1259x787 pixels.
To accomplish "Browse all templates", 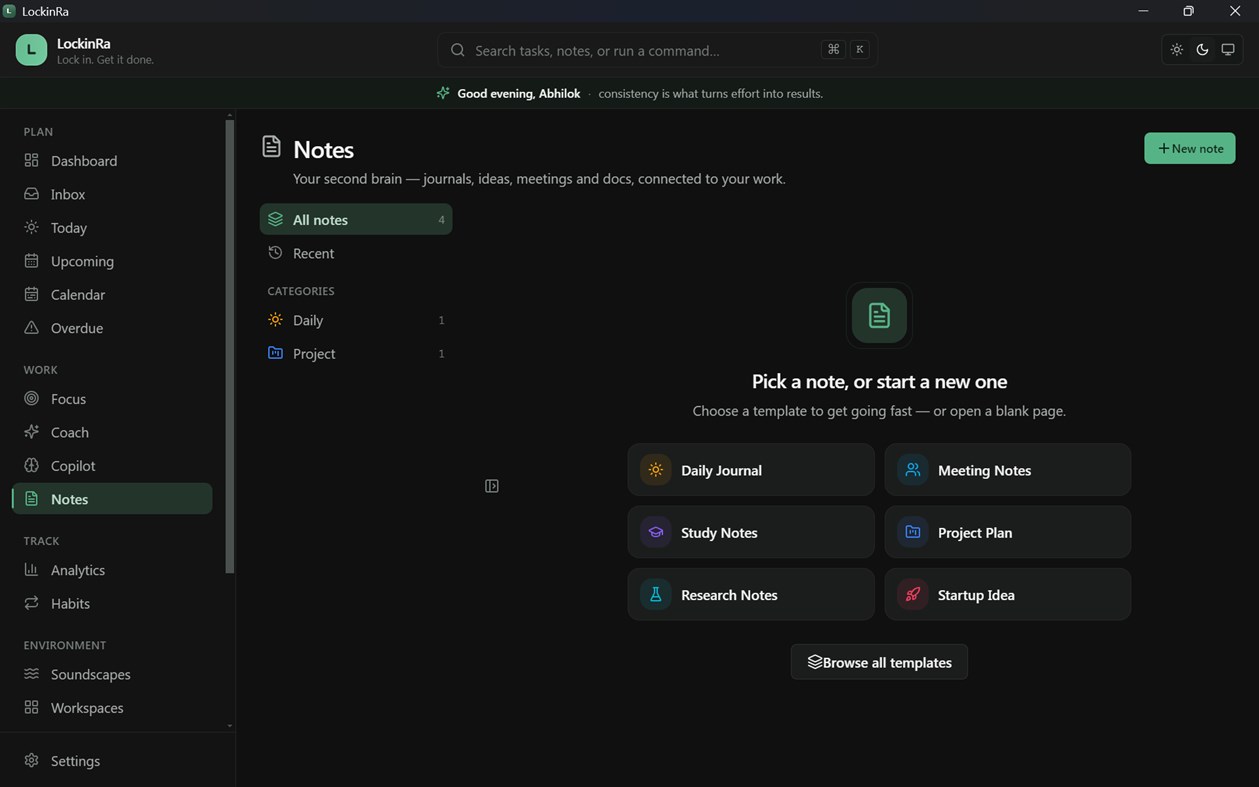I will click(x=879, y=662).
